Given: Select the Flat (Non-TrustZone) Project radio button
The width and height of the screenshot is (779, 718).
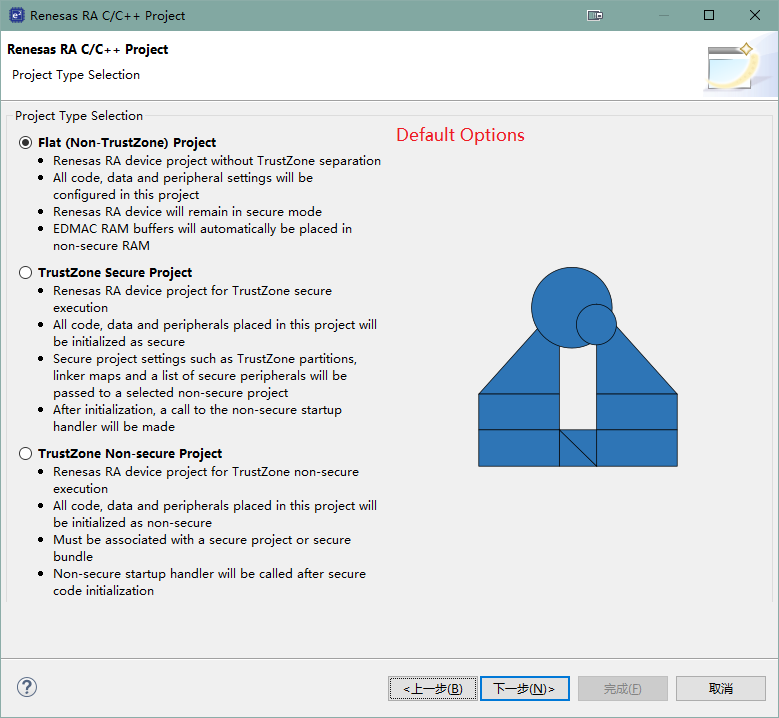Looking at the screenshot, I should 26,143.
